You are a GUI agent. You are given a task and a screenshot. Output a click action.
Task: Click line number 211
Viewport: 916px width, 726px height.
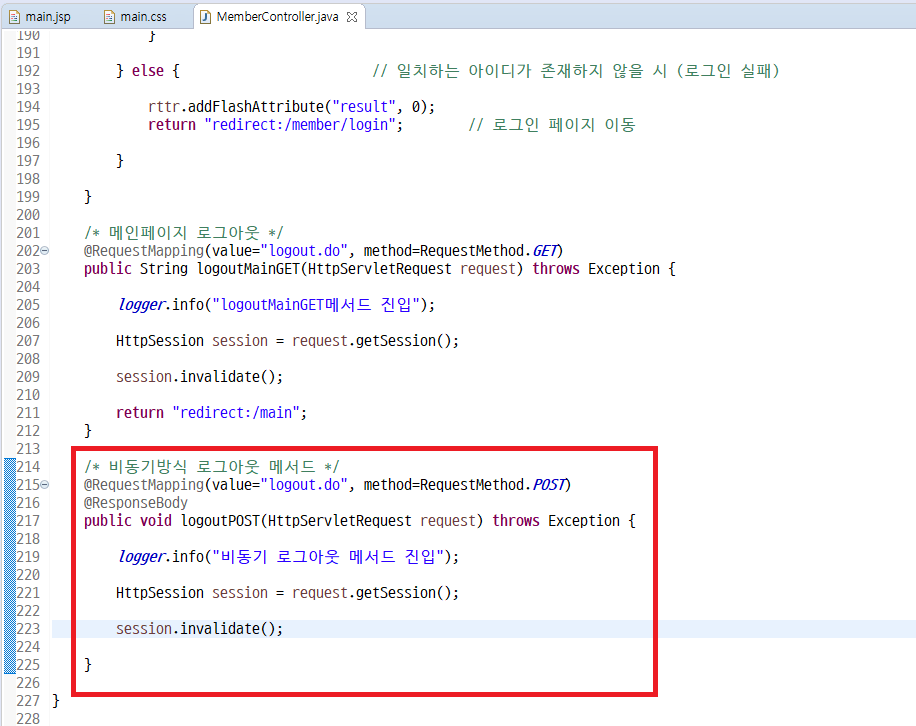tap(28, 412)
